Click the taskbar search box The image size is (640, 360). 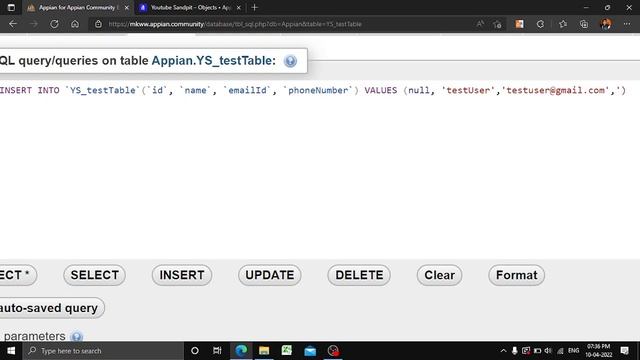103,351
